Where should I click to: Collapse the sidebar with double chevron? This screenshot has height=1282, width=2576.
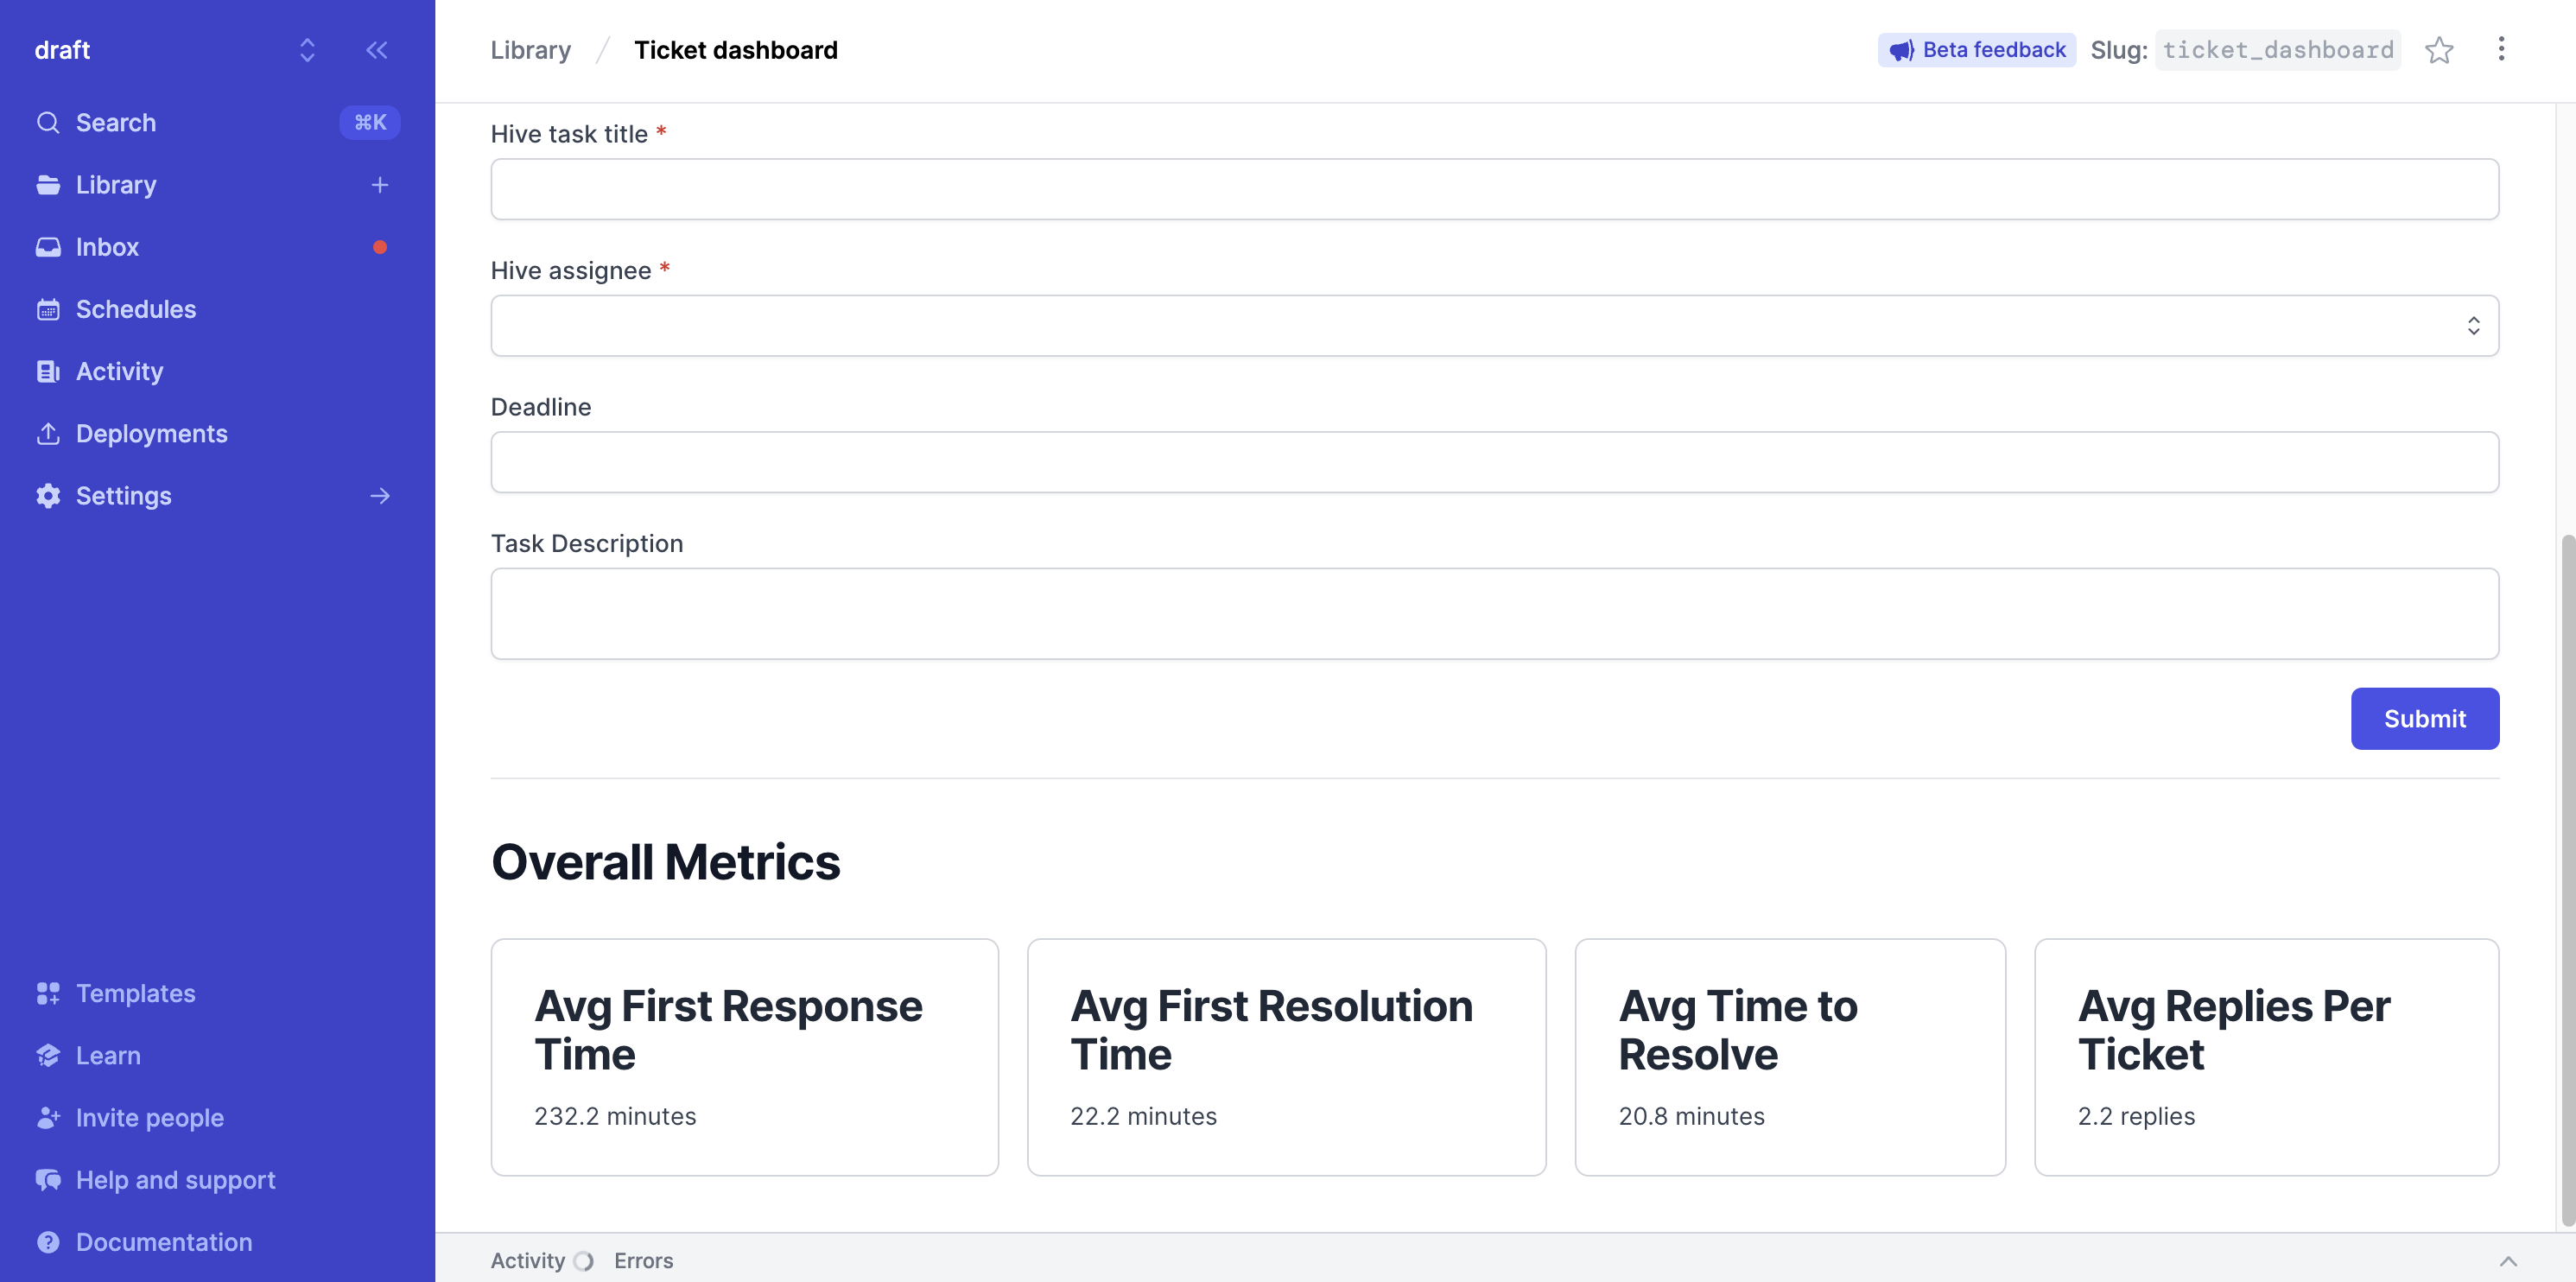(x=377, y=50)
